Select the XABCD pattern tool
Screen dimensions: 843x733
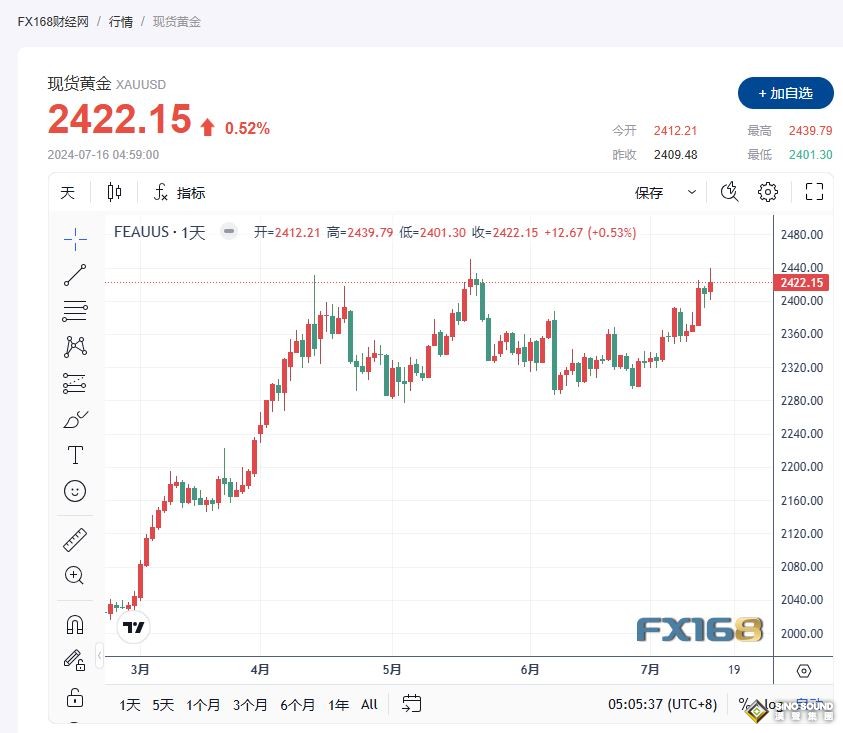pyautogui.click(x=75, y=347)
